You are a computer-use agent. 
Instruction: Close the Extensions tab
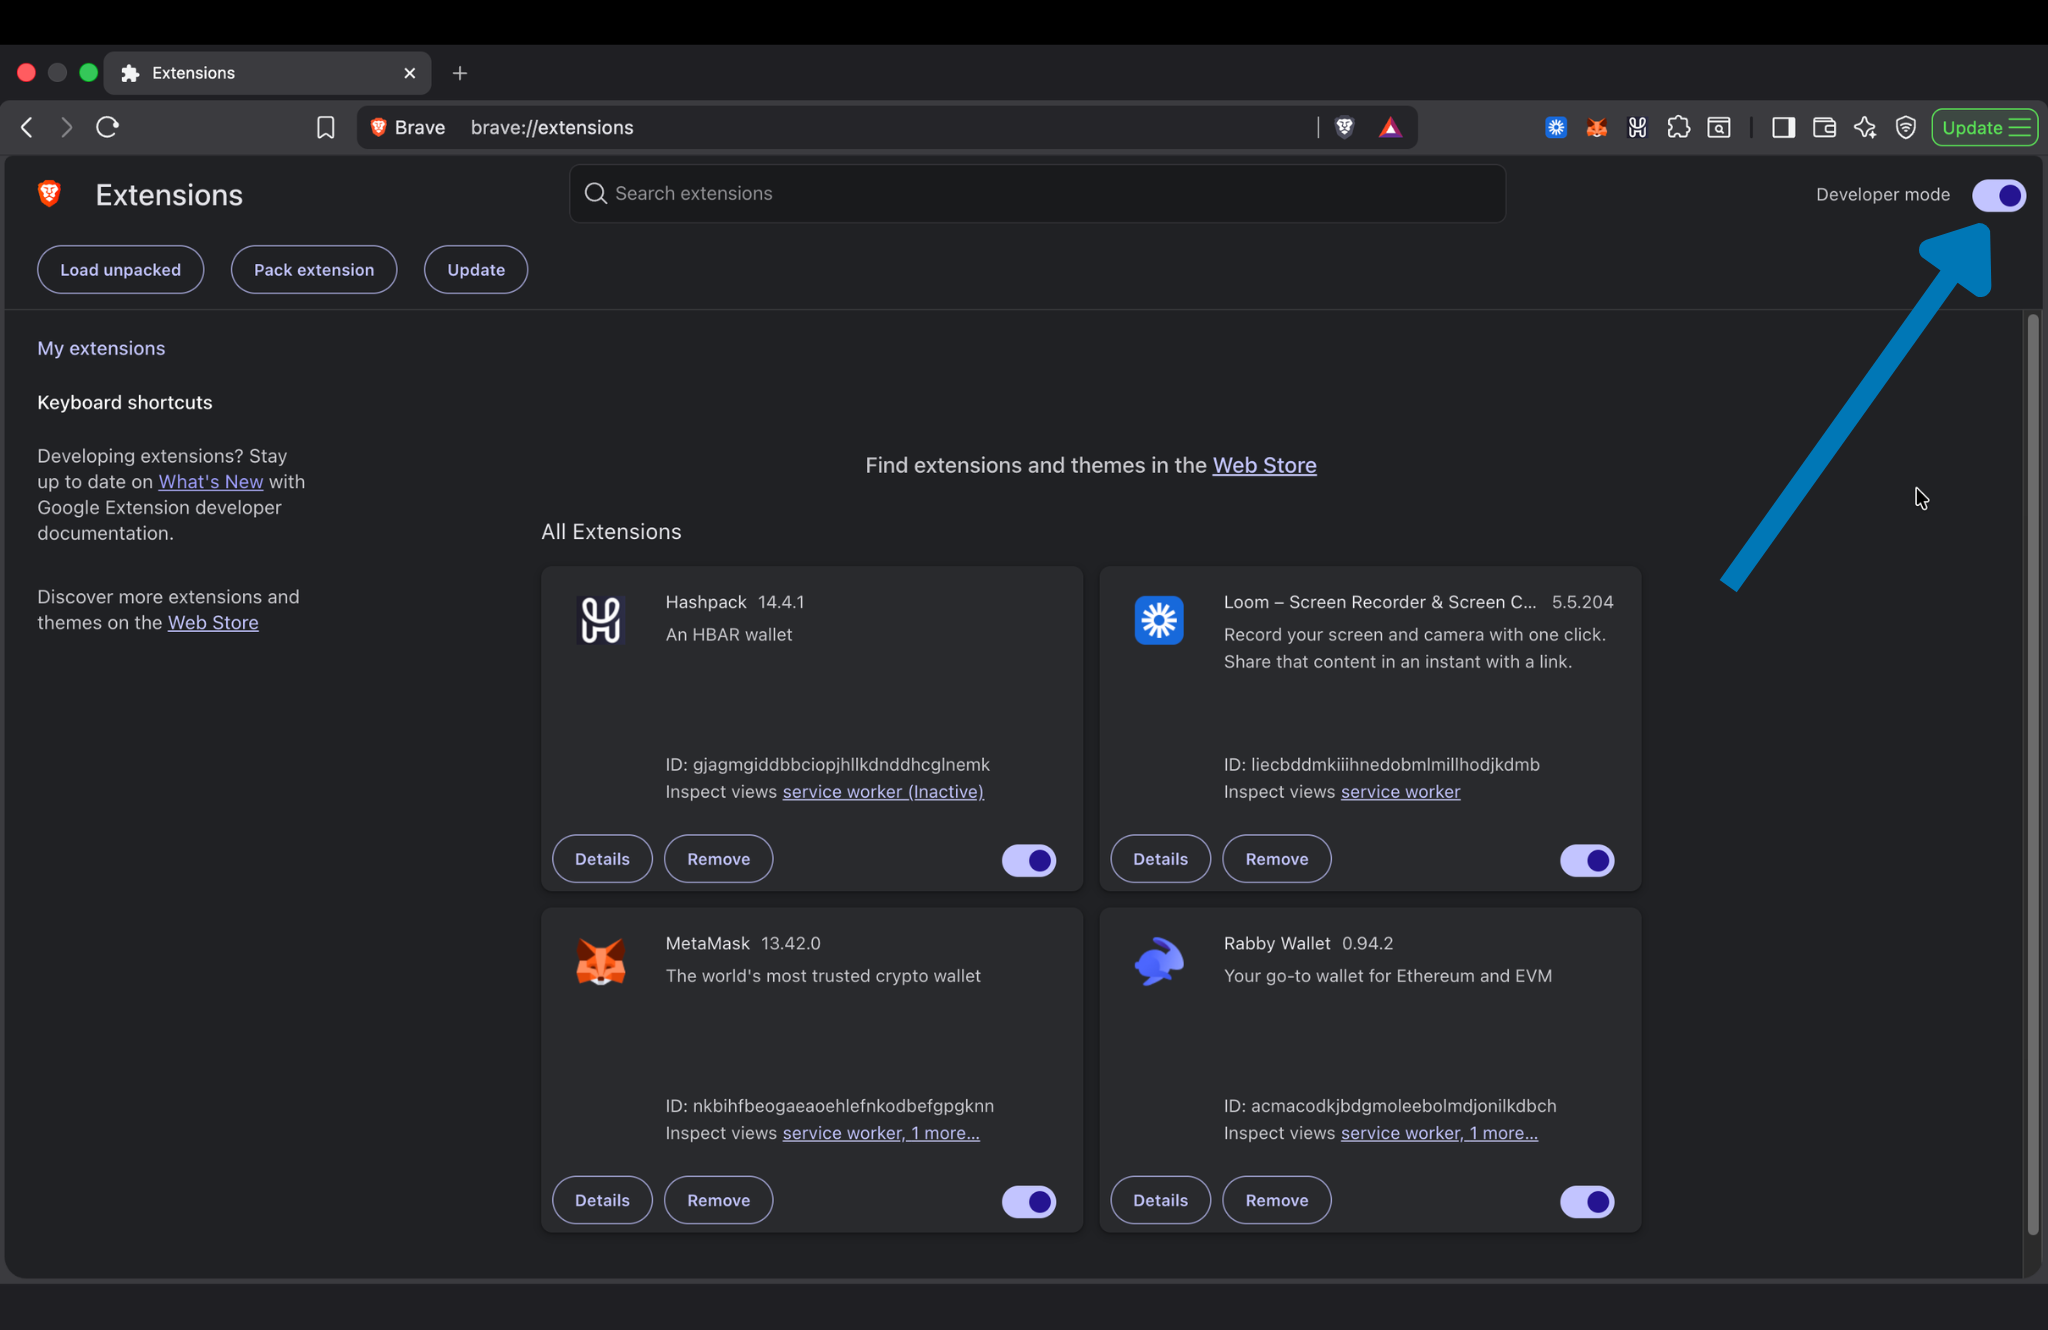click(409, 73)
